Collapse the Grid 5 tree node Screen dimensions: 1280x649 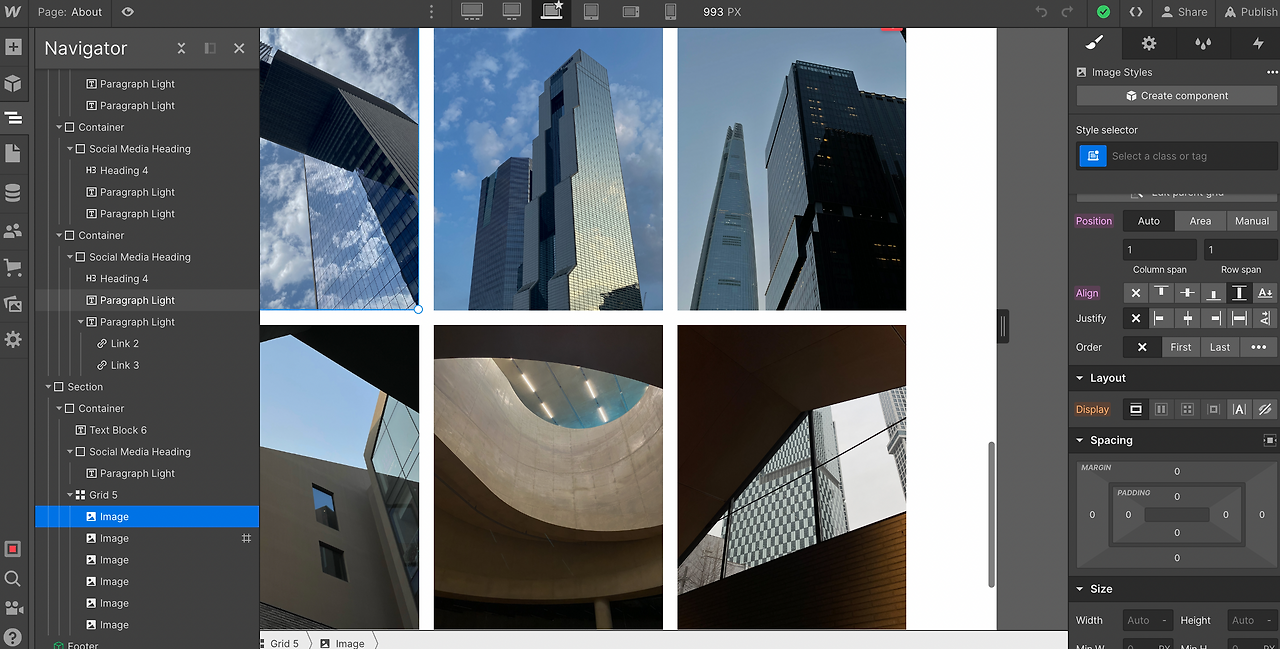coord(68,495)
